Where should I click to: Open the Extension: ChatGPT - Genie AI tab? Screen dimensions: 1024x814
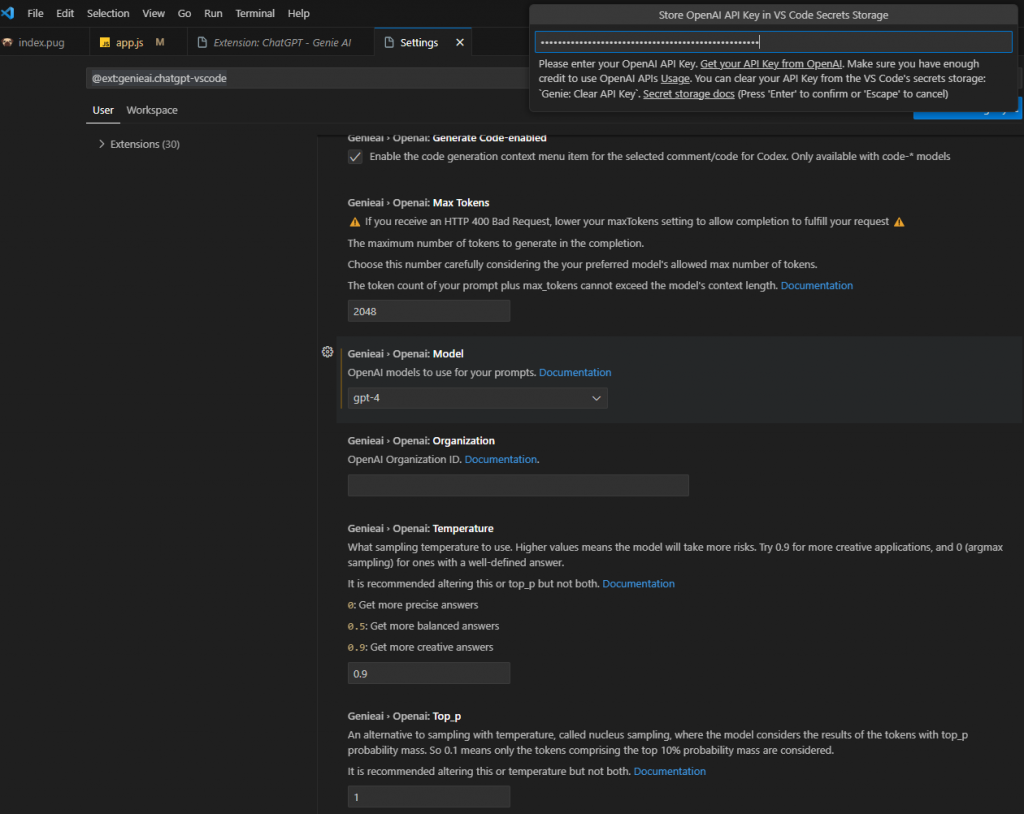[281, 42]
